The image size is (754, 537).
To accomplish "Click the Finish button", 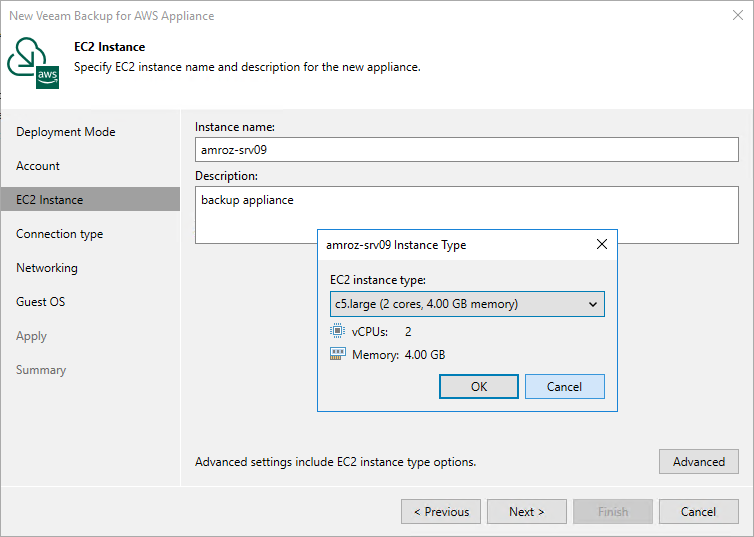I will tap(613, 512).
